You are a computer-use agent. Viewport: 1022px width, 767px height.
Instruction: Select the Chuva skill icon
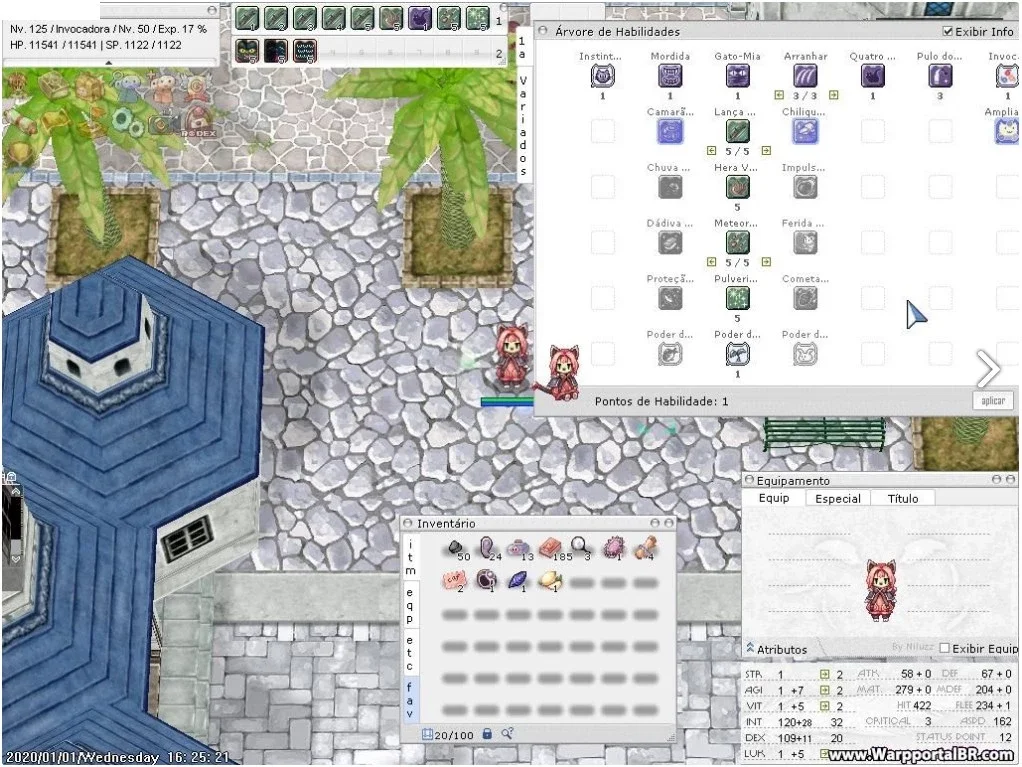(669, 188)
